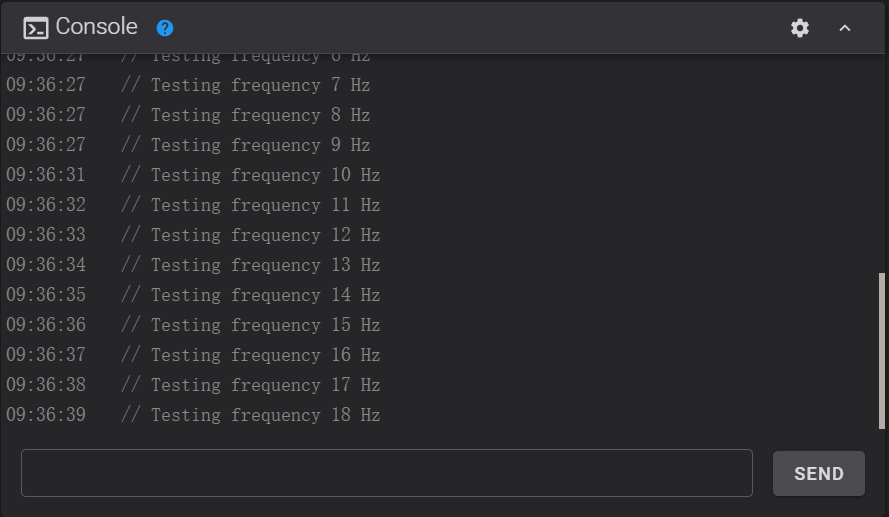
Task: Collapse the Console panel with the chevron
Action: [845, 28]
